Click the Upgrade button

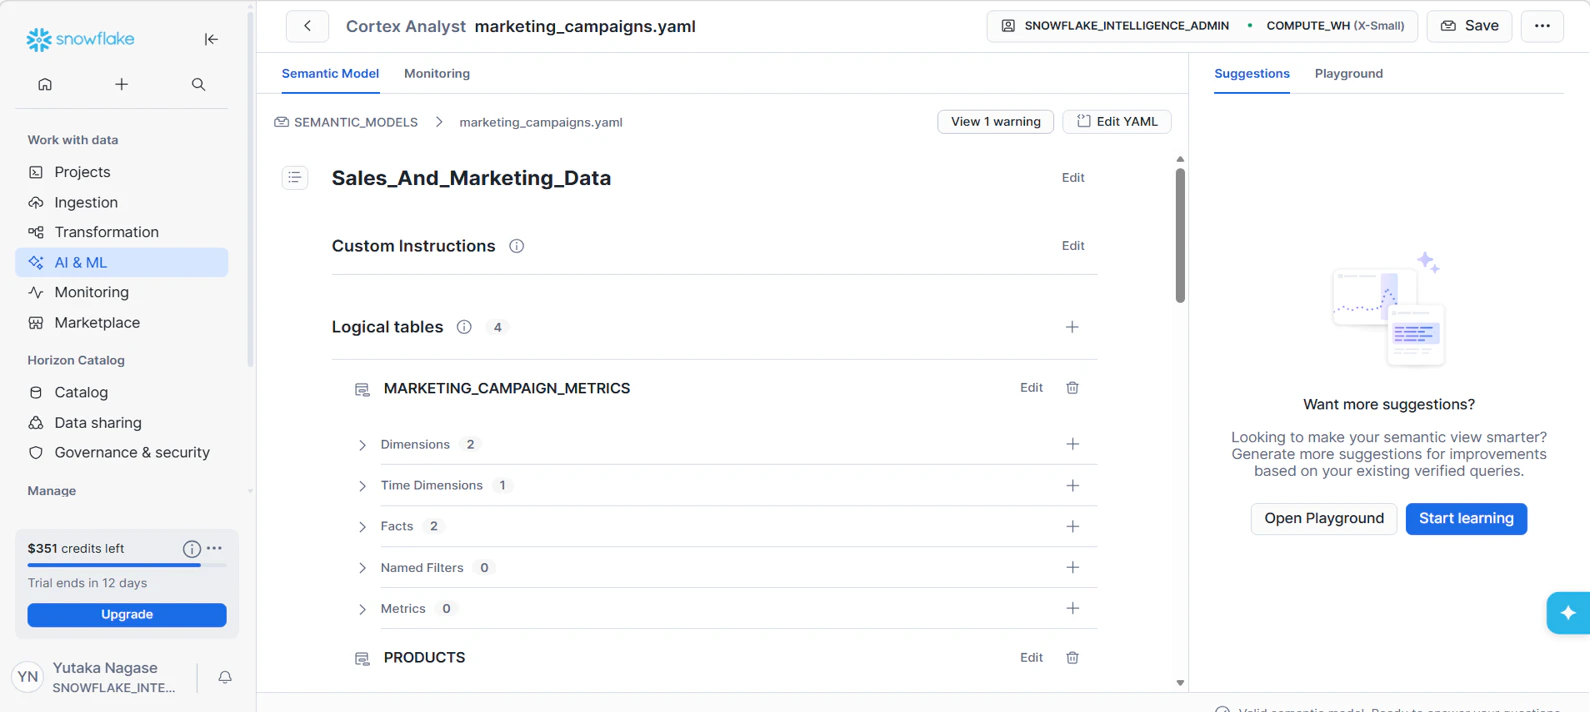click(127, 615)
